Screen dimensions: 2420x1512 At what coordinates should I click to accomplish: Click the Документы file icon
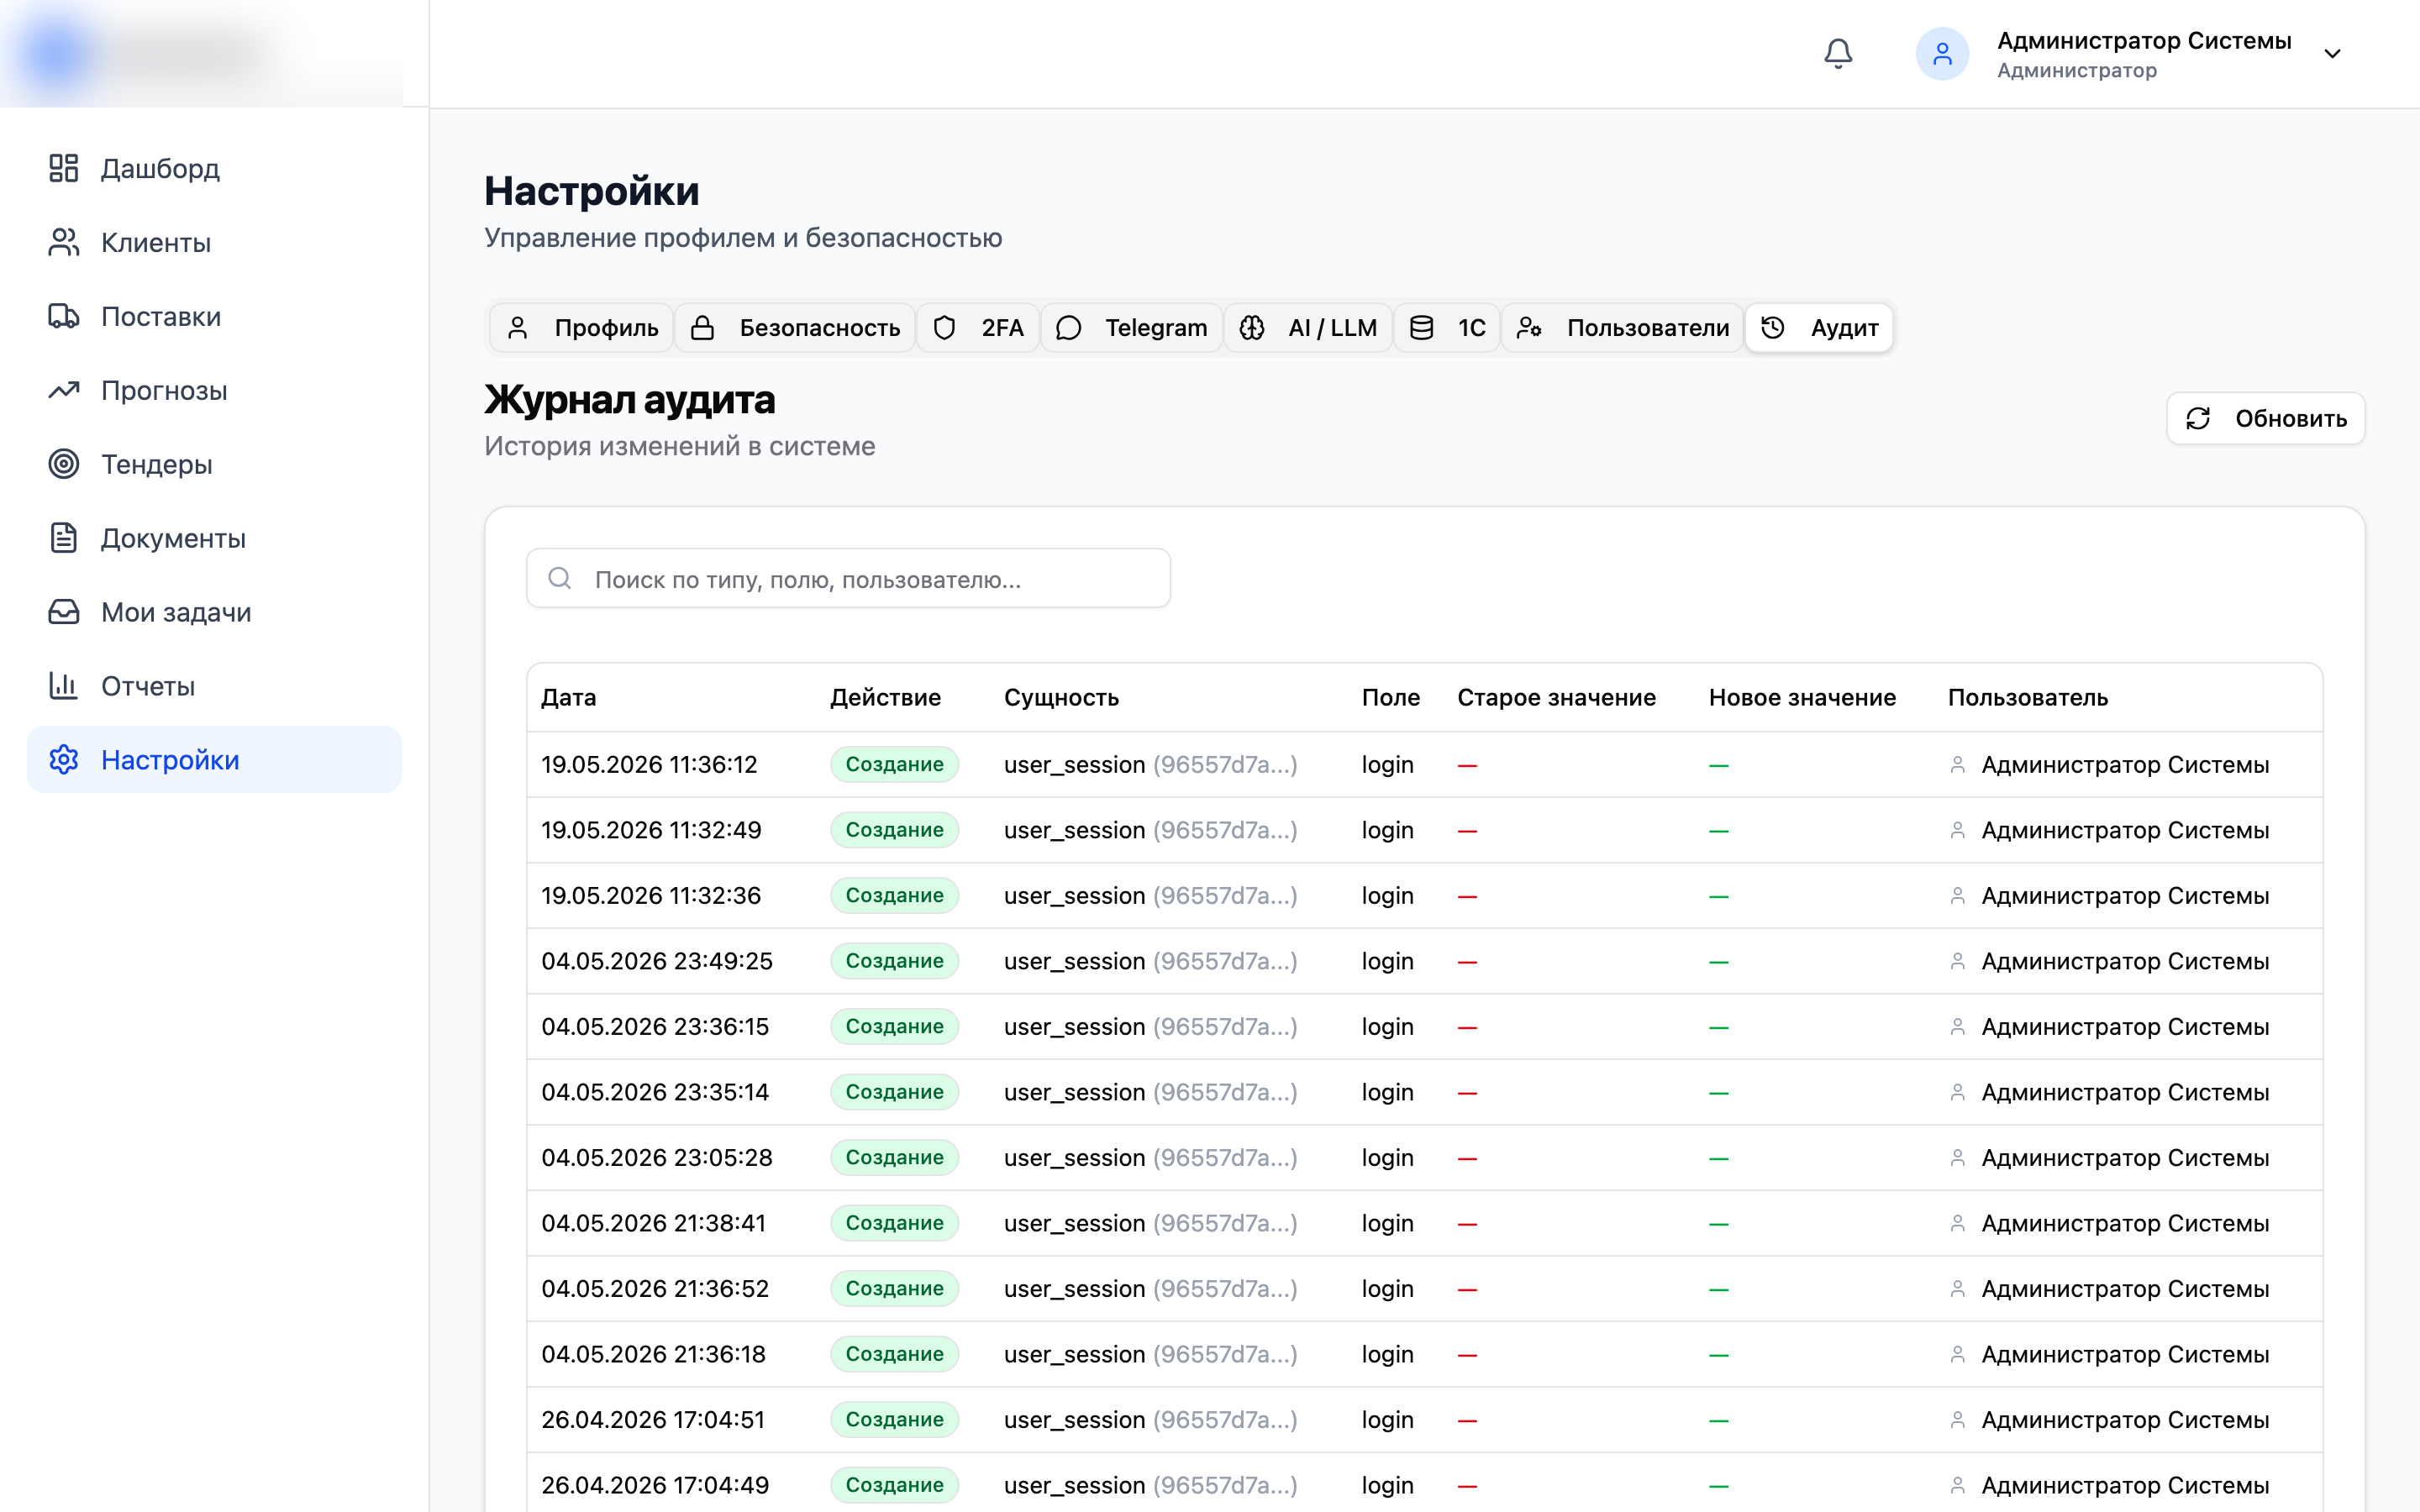click(64, 538)
